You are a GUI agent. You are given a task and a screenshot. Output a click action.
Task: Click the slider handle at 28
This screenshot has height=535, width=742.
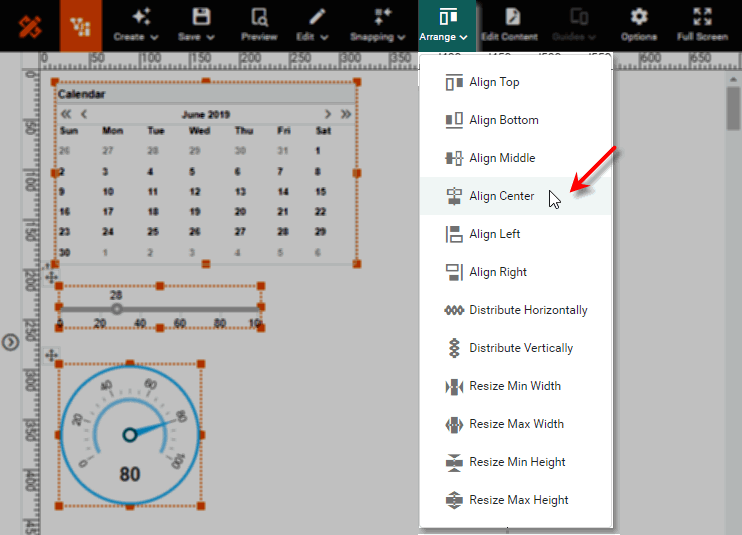pos(117,309)
